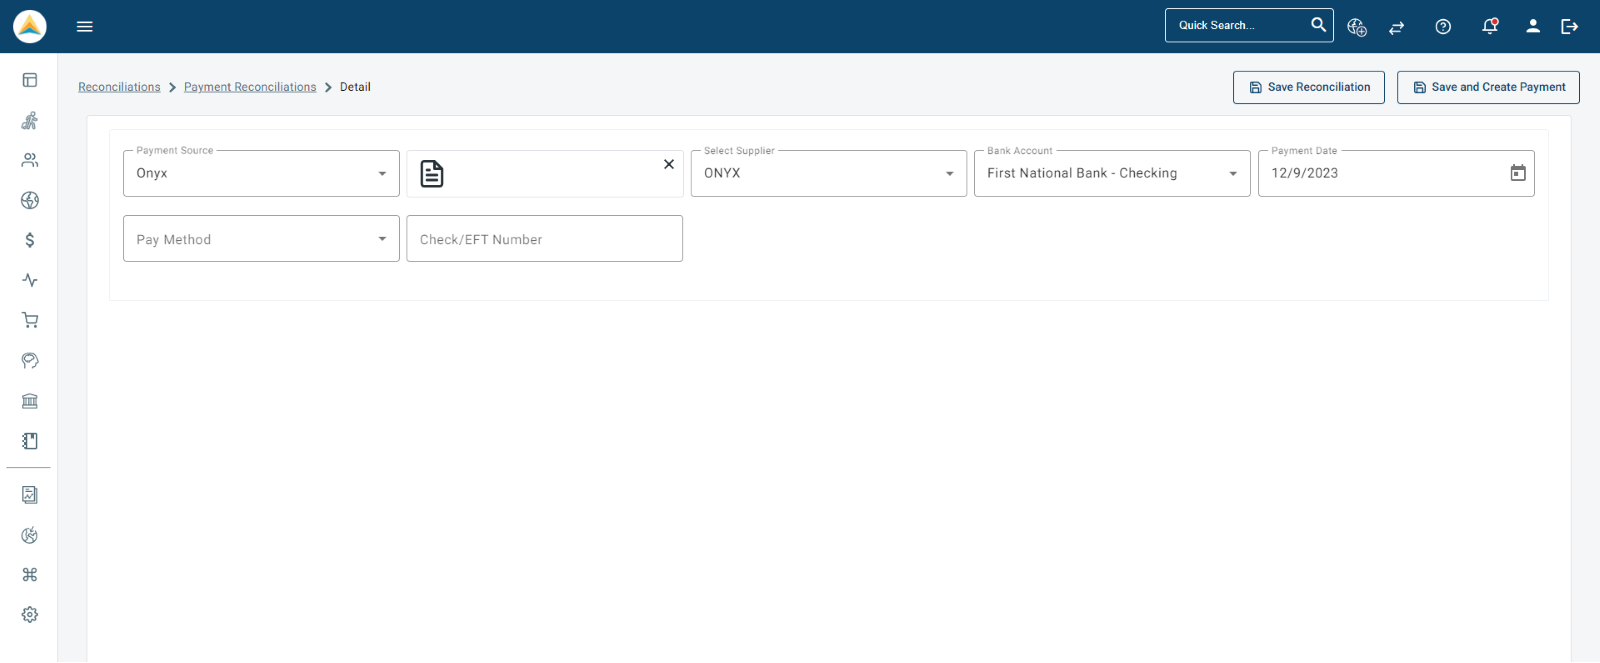
Task: Open the shopping cart sidebar icon
Action: click(30, 320)
